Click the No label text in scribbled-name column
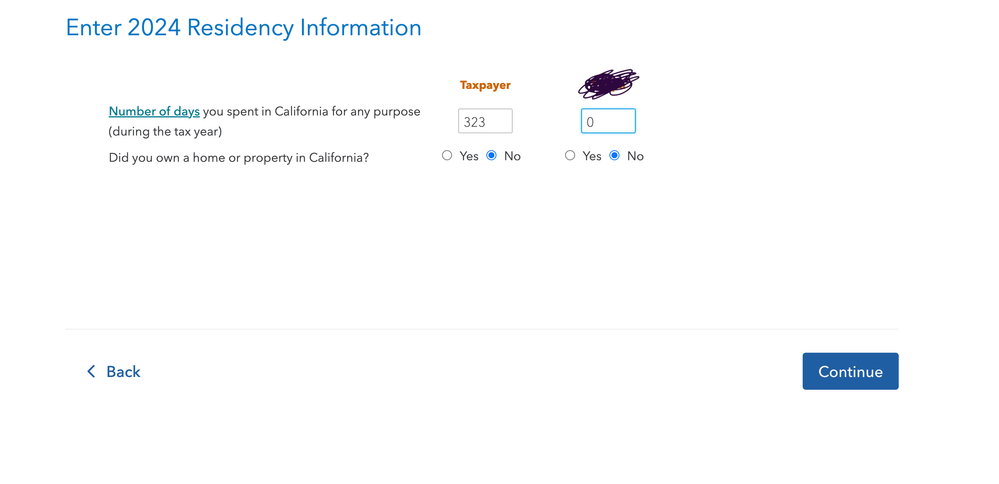 point(635,156)
